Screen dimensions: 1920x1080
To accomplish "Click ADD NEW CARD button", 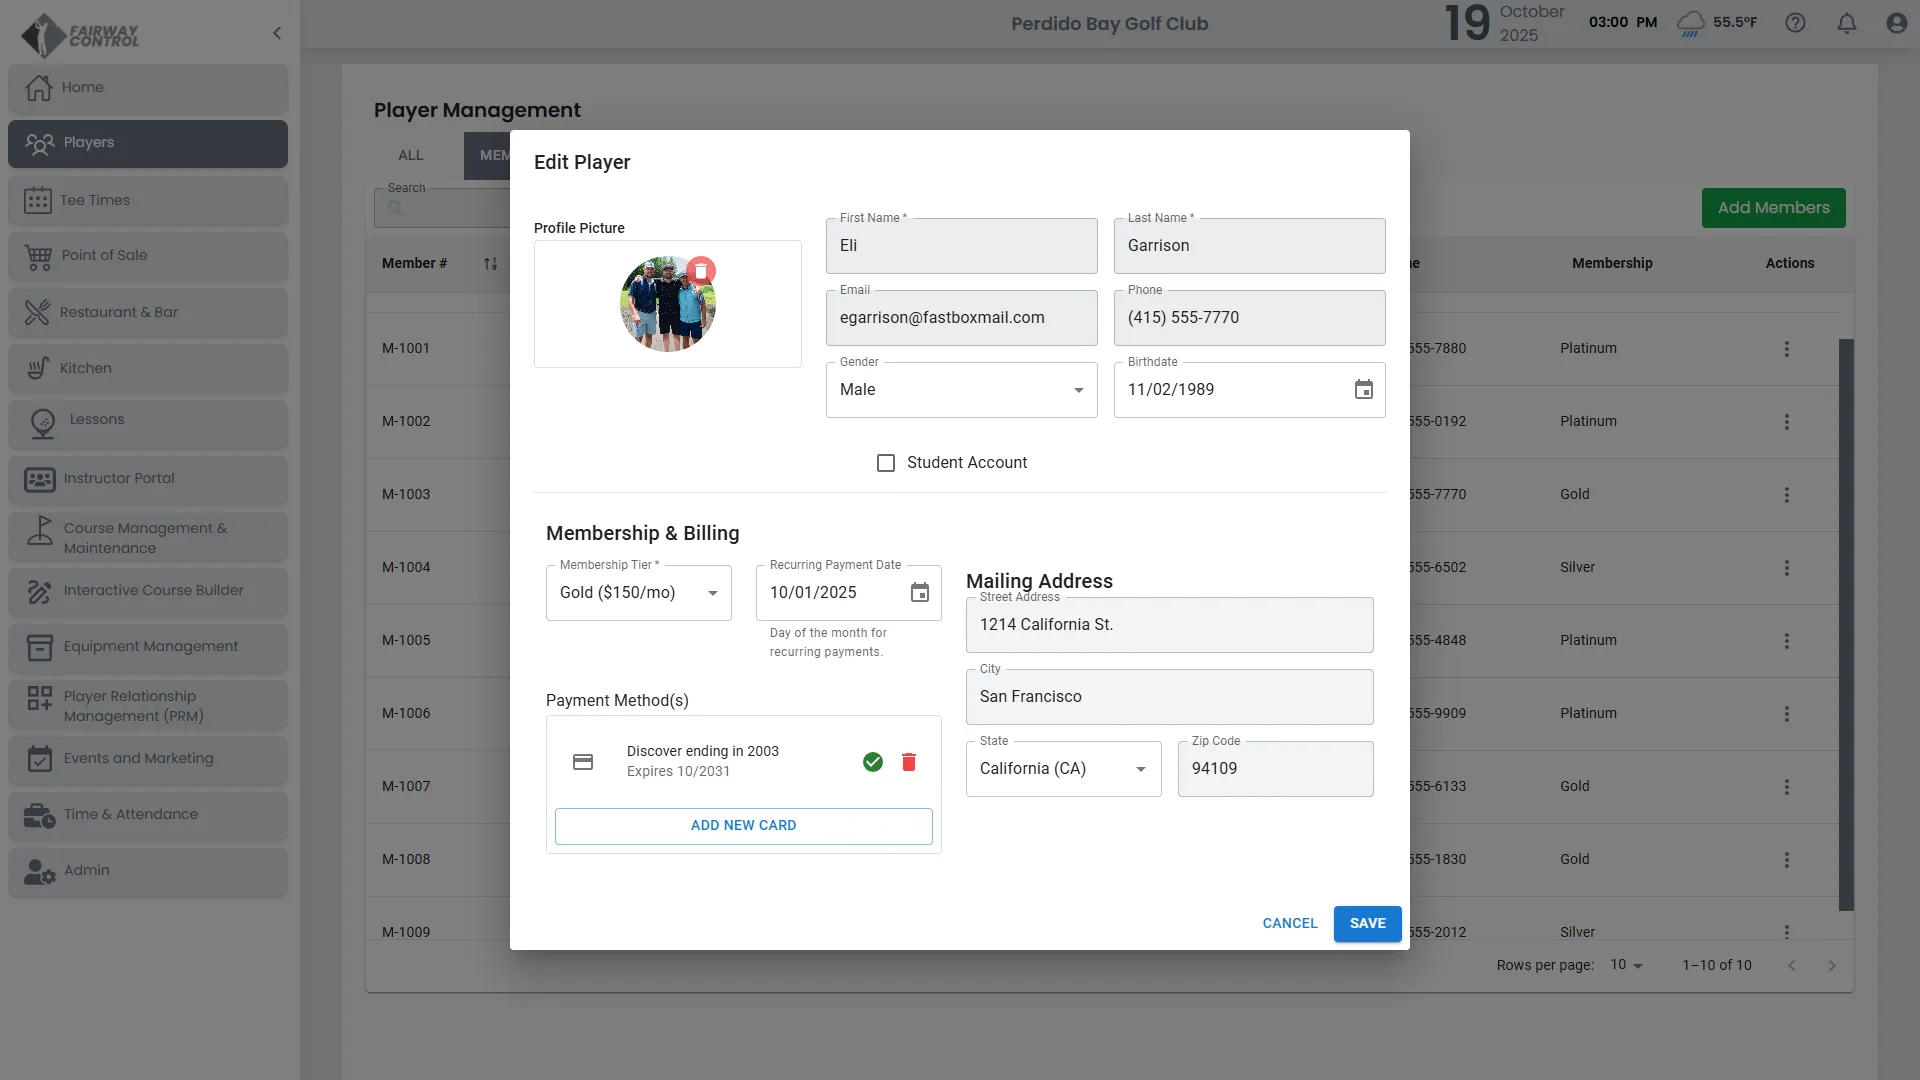I will tap(743, 826).
